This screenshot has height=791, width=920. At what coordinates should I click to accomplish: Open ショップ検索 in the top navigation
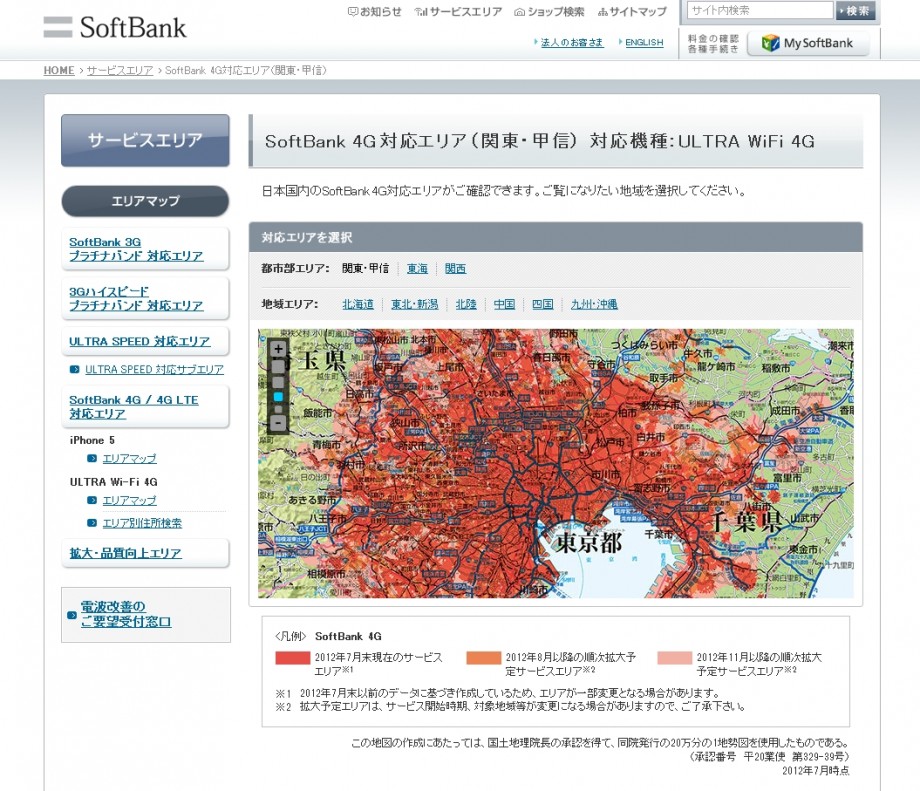click(549, 11)
